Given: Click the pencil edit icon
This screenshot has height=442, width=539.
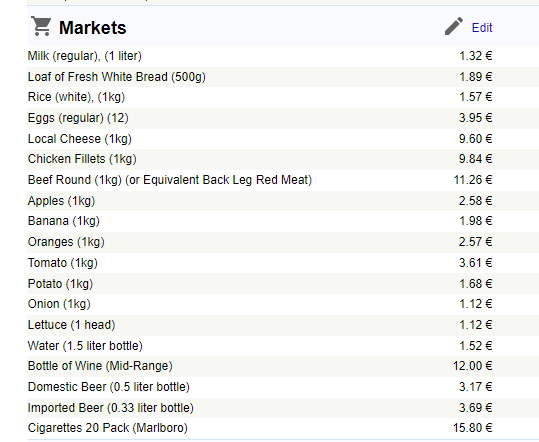Looking at the screenshot, I should [454, 26].
